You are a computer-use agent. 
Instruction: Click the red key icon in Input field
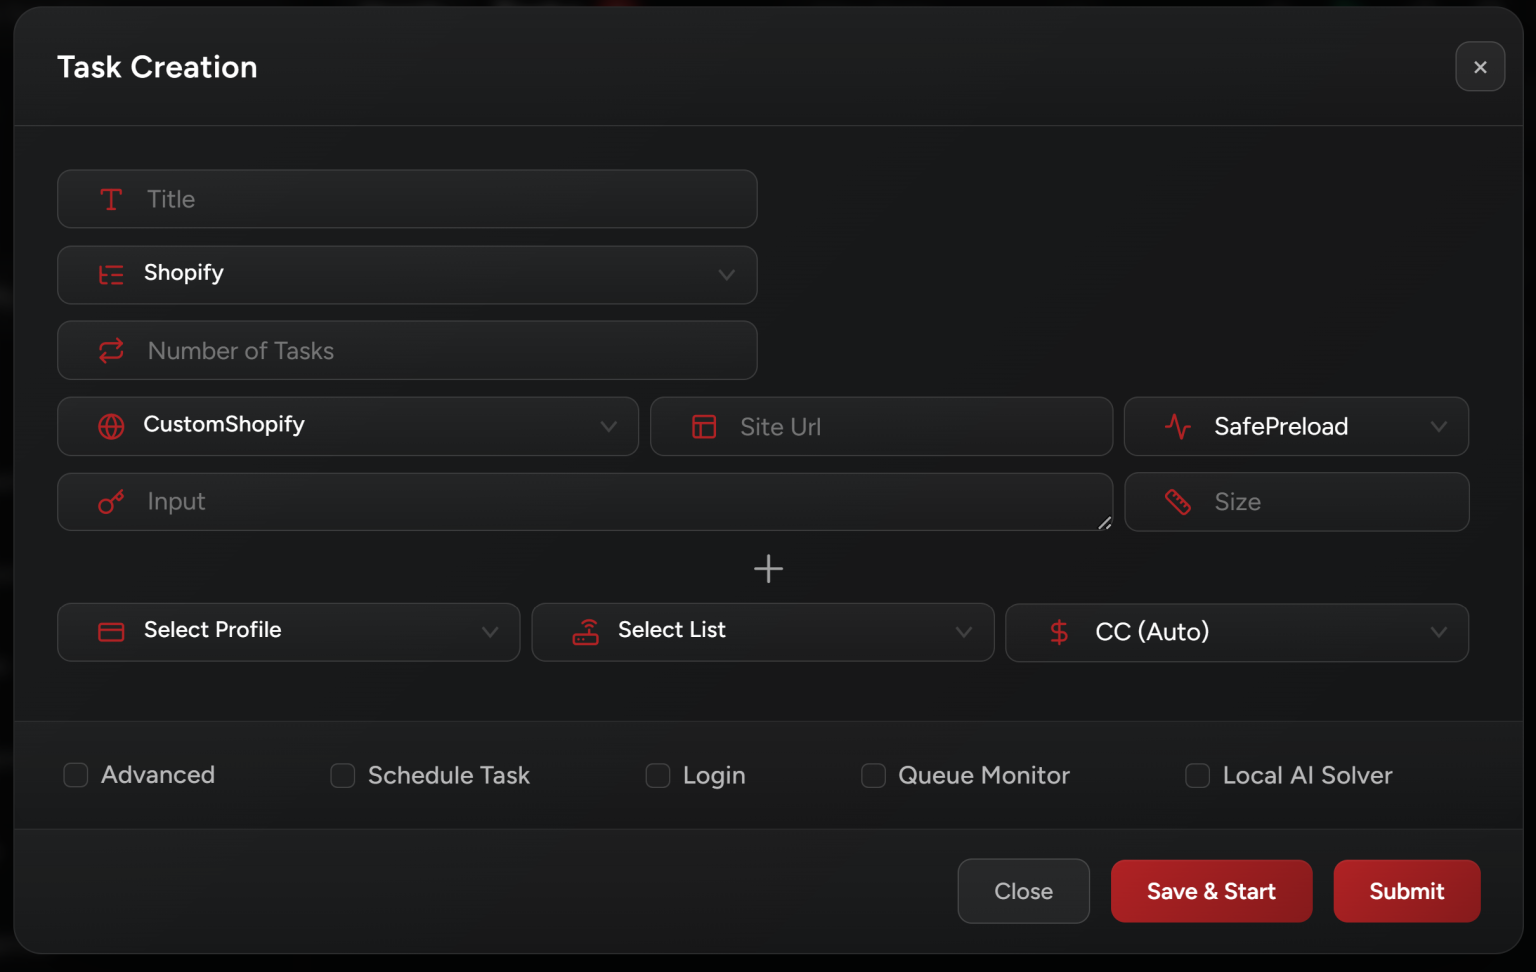click(111, 502)
